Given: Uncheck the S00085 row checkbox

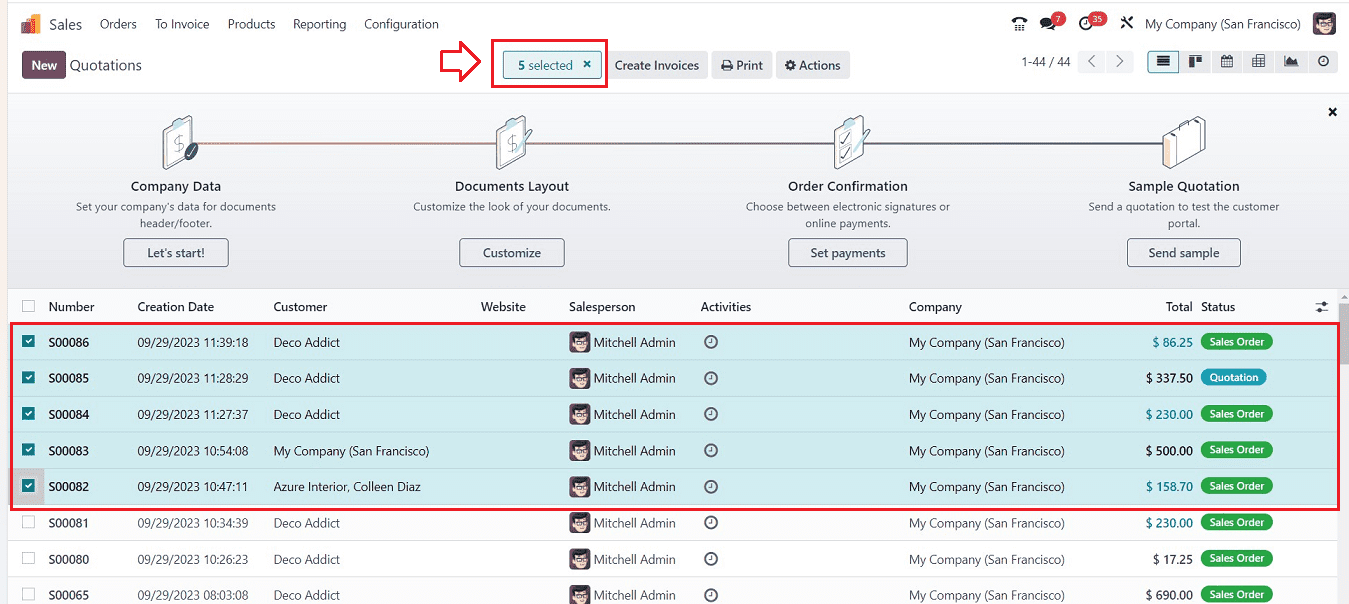Looking at the screenshot, I should coord(28,378).
